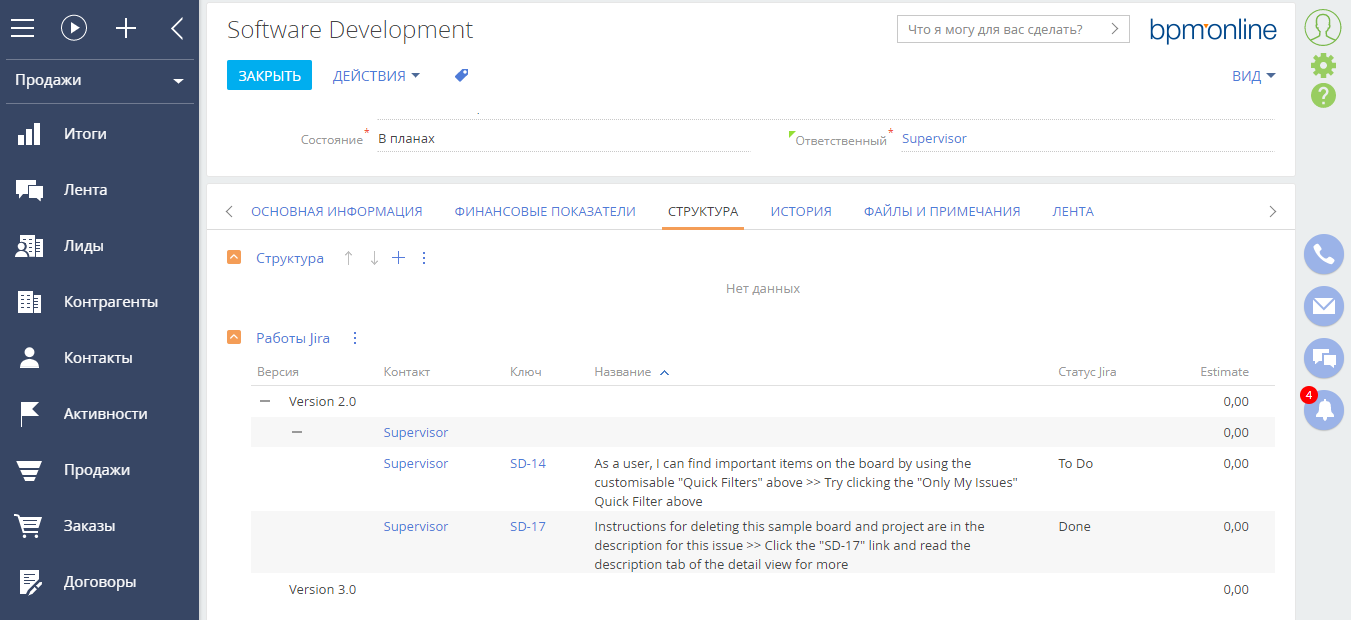
Task: Open the email panel icon
Action: pos(1324,306)
